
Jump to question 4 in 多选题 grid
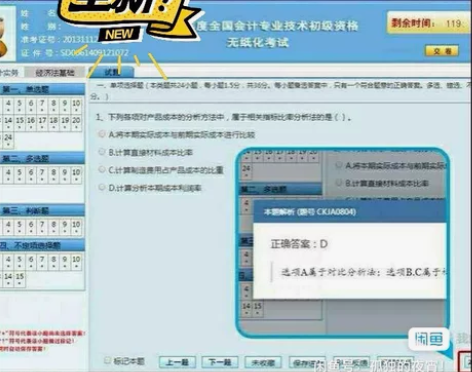click(x=8, y=175)
